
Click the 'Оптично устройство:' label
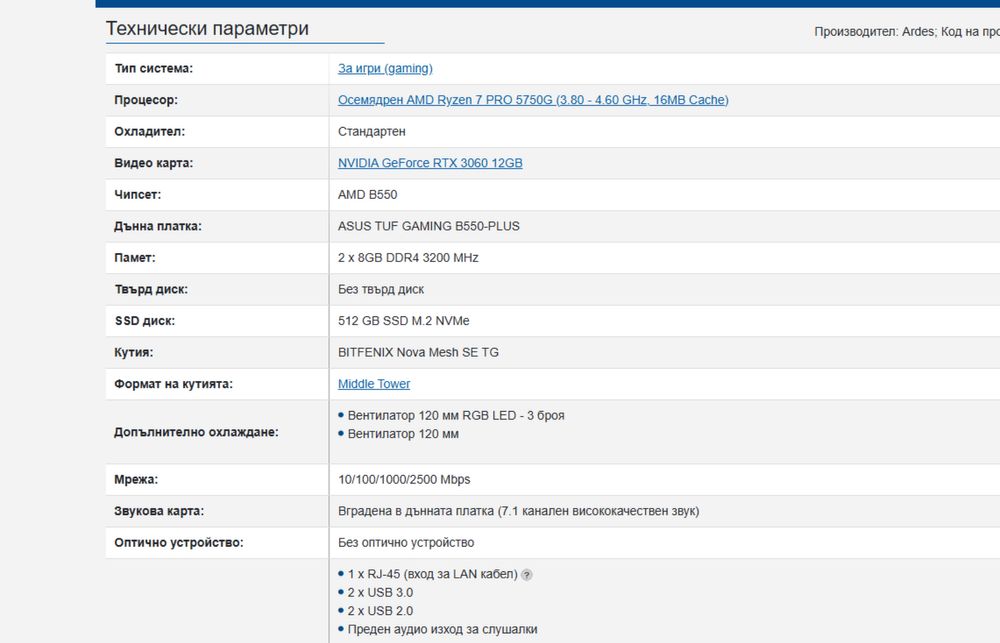click(x=179, y=543)
